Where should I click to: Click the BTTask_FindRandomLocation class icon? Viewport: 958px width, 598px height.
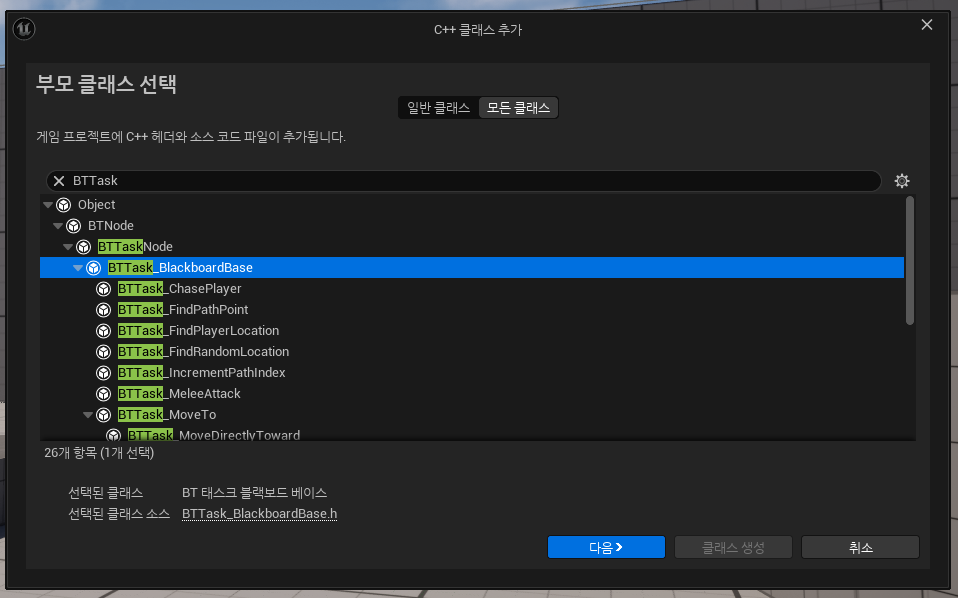point(104,352)
